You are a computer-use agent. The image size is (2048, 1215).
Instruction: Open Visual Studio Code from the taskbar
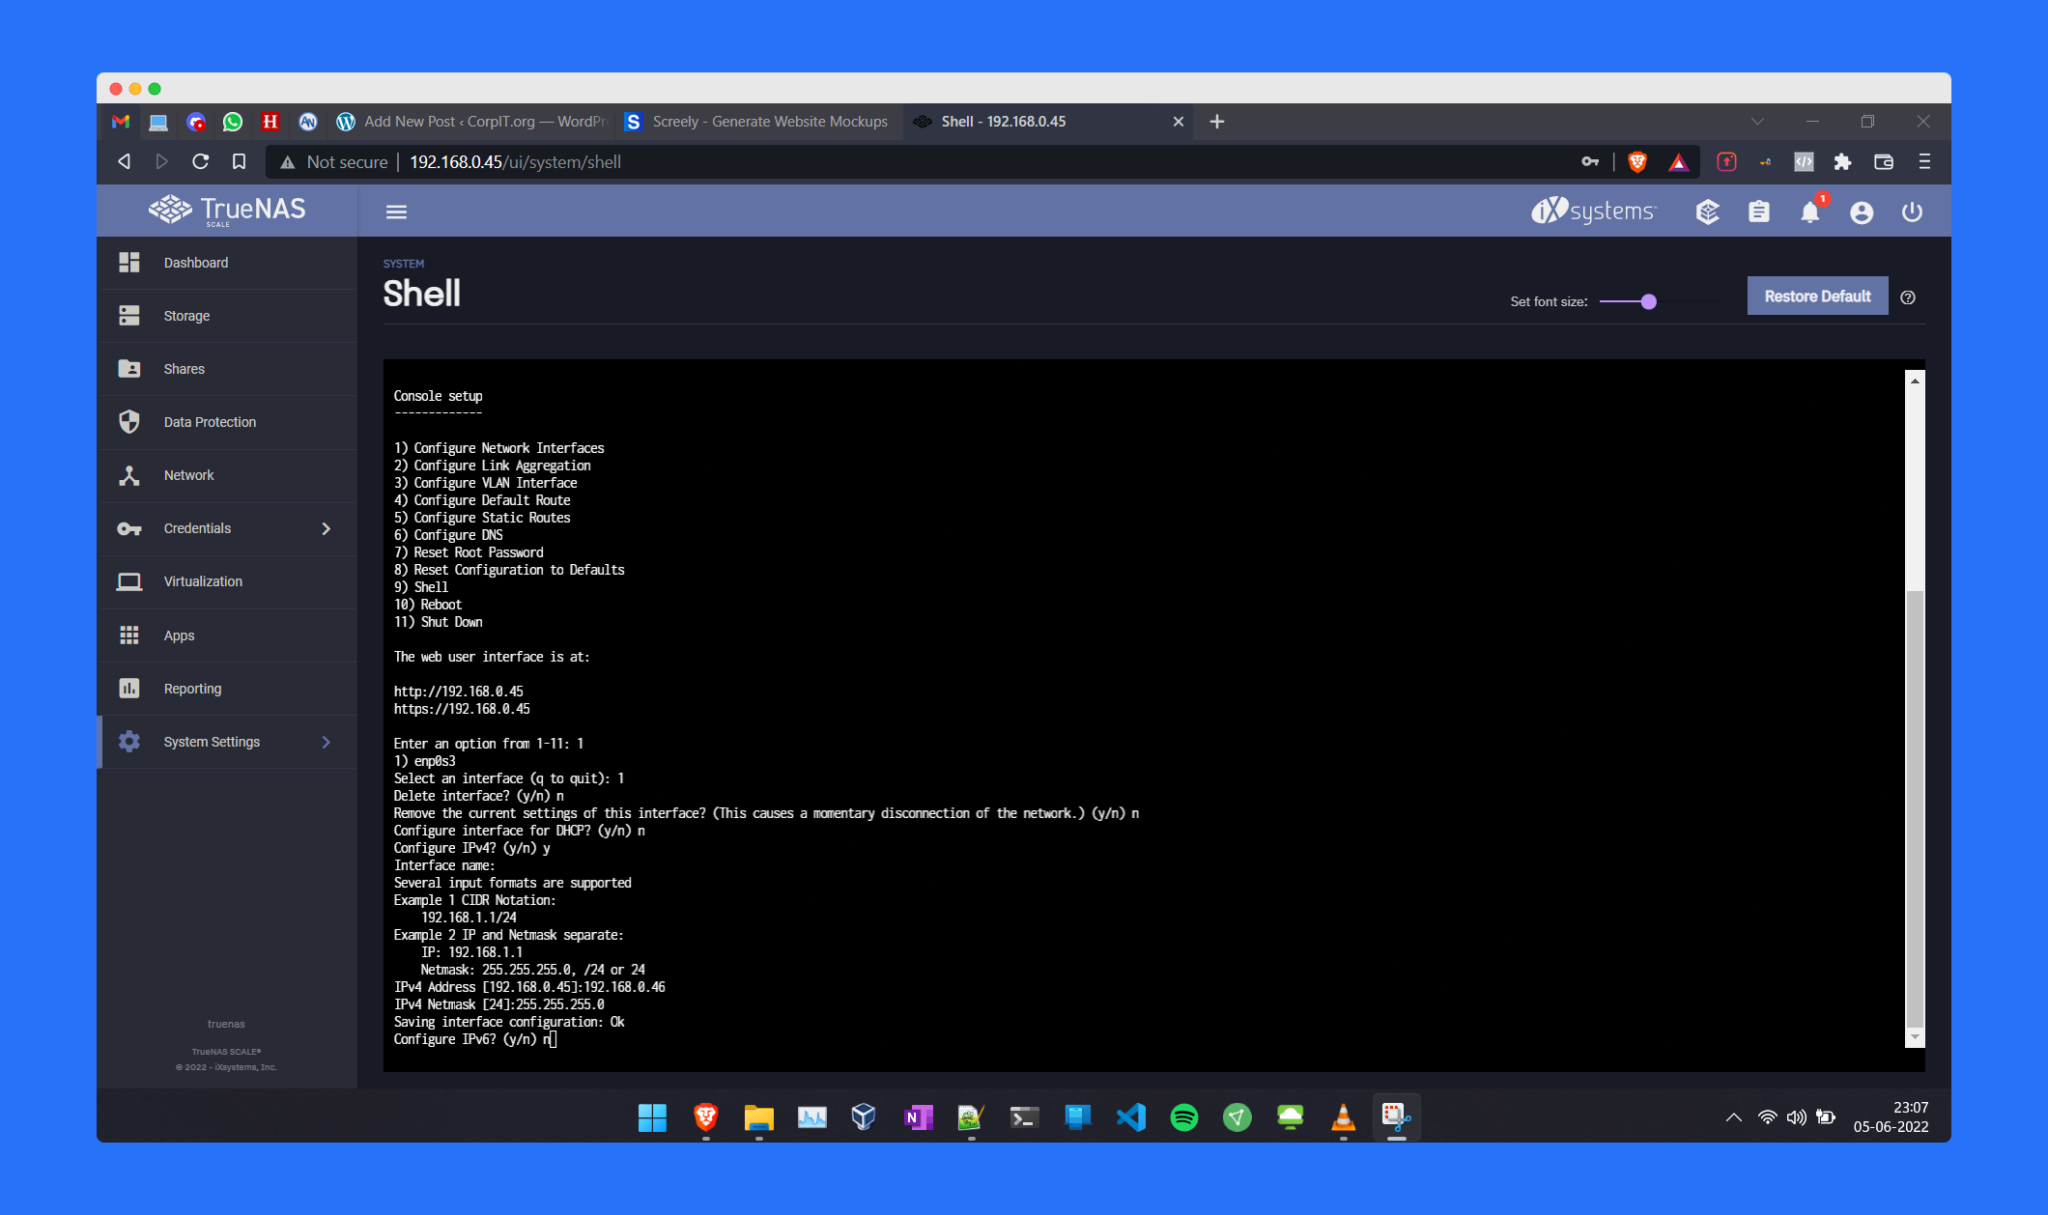[1131, 1117]
